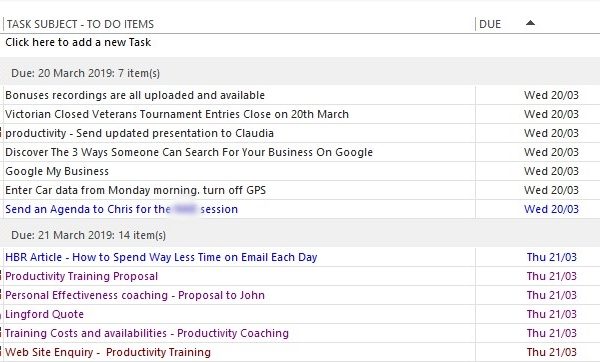Click here to add a new Task
Viewport: 600px width, 362px height.
point(78,42)
